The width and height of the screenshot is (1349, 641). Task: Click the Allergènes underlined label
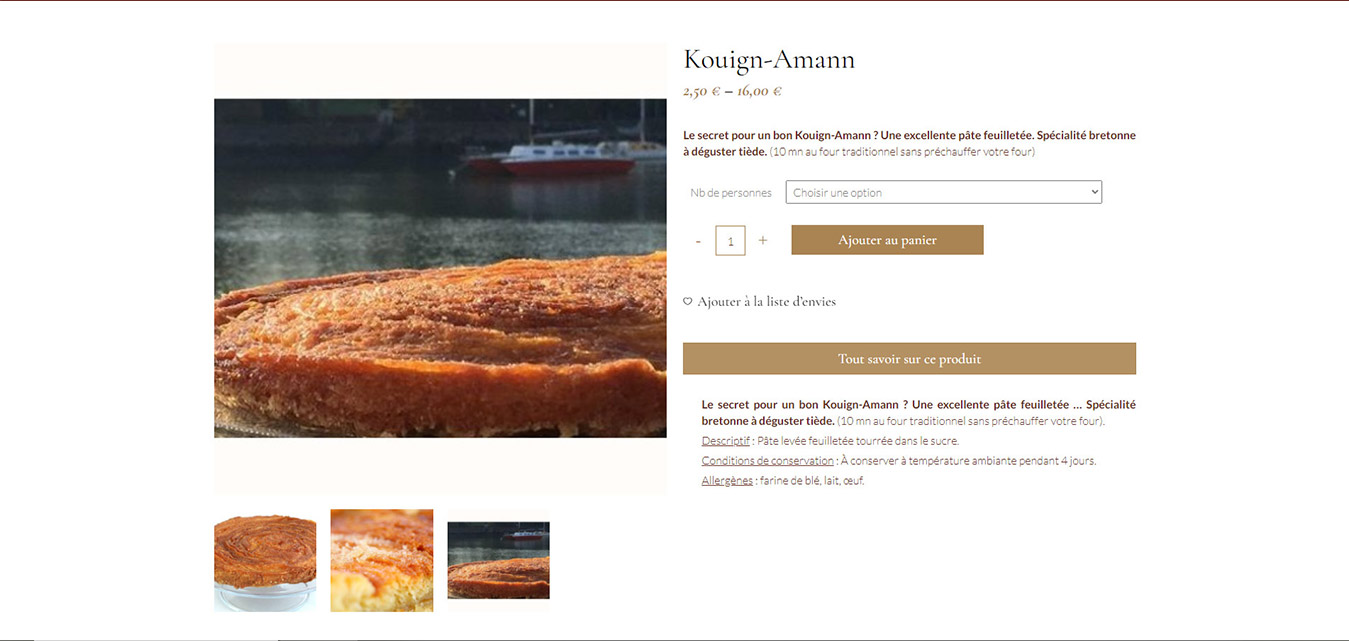[727, 481]
